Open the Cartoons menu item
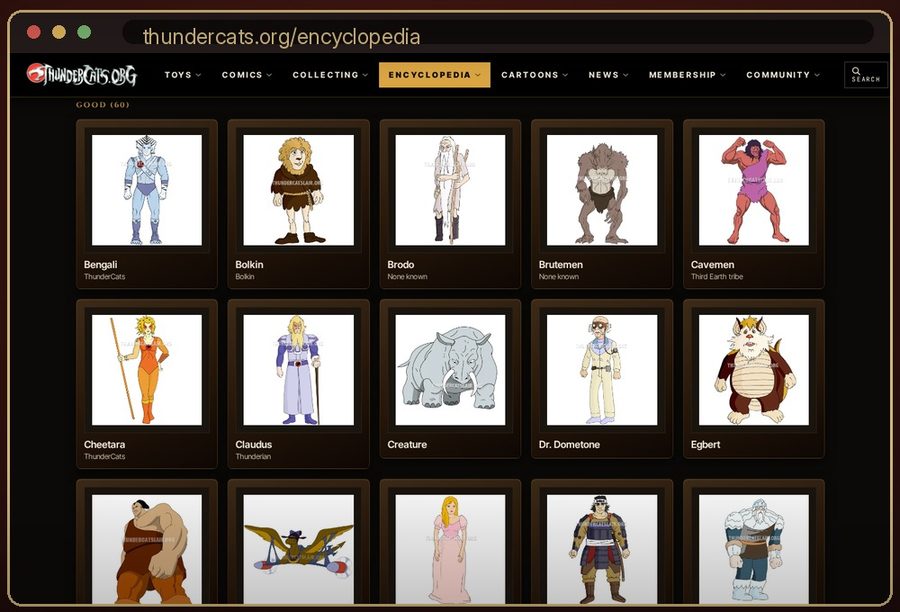The width and height of the screenshot is (900, 612). pos(530,75)
